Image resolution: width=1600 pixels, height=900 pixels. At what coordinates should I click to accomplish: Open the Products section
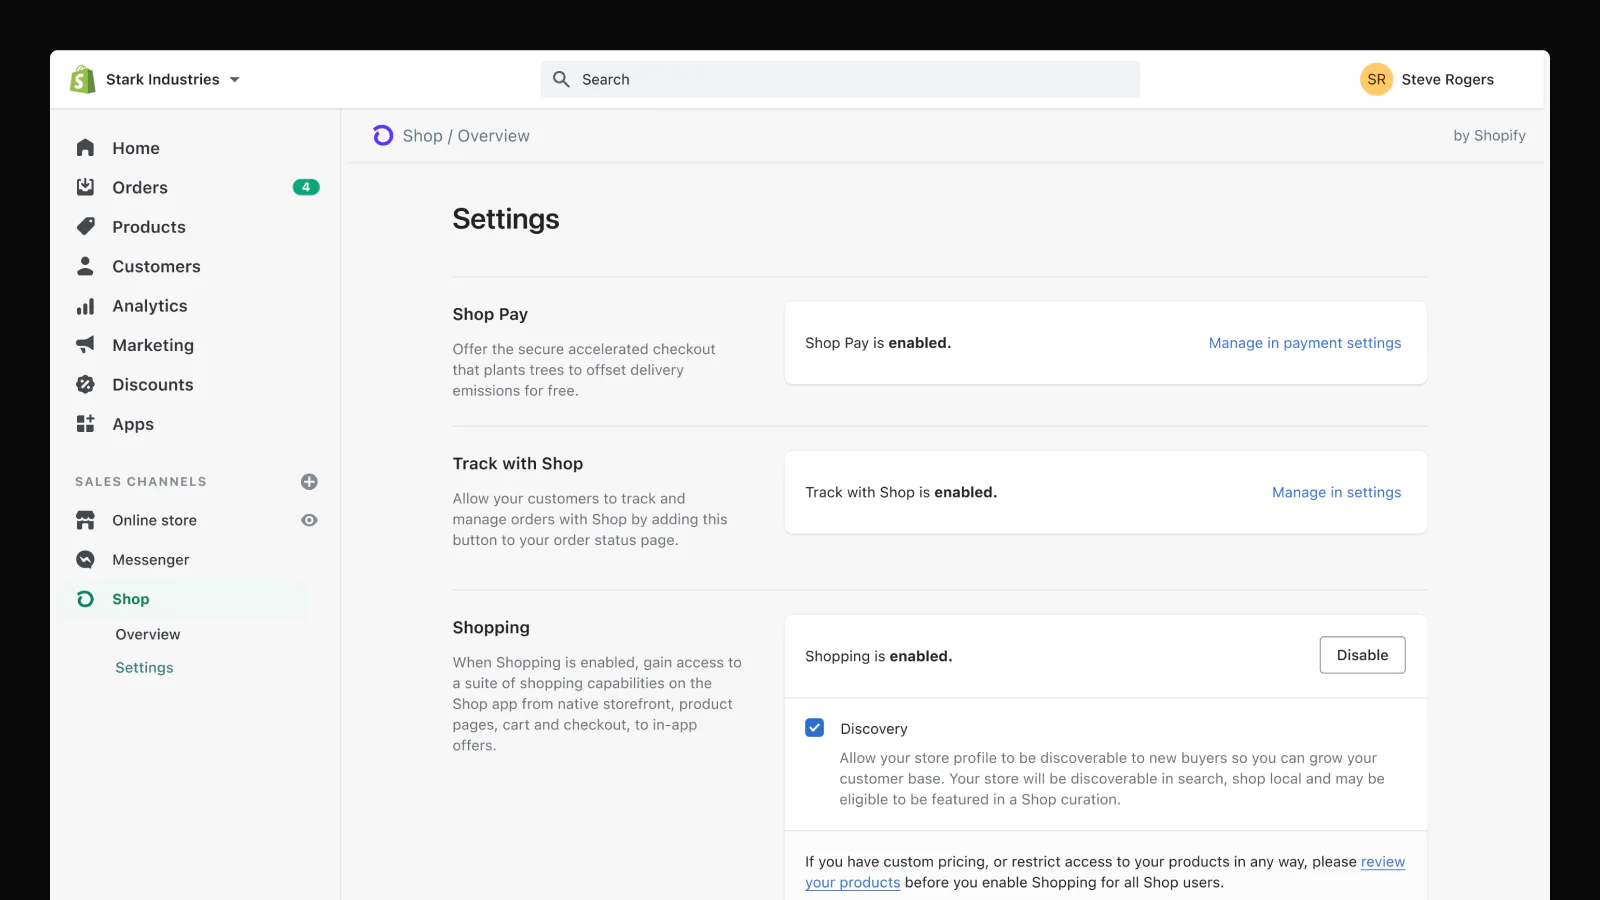tap(149, 227)
